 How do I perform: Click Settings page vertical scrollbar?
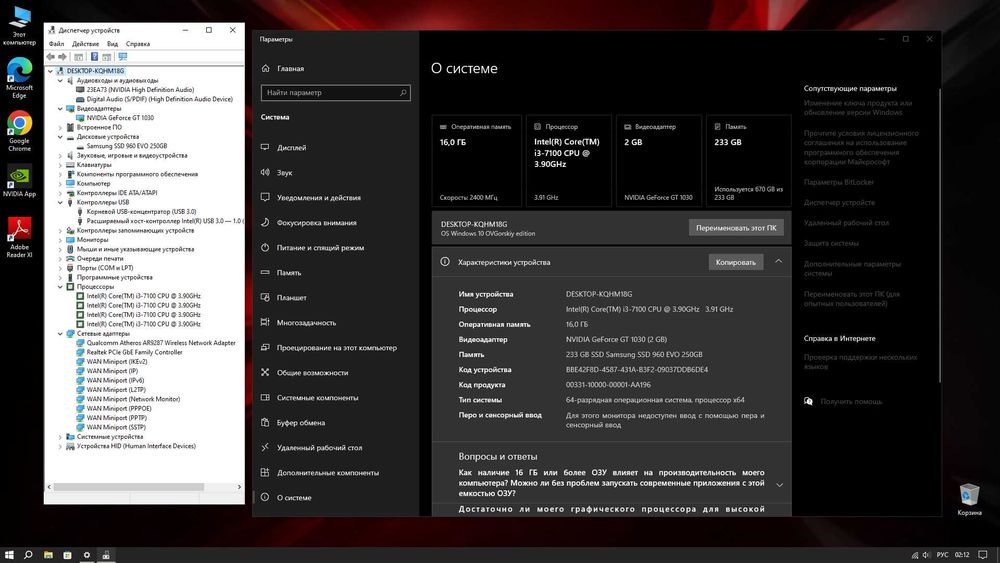(939, 236)
